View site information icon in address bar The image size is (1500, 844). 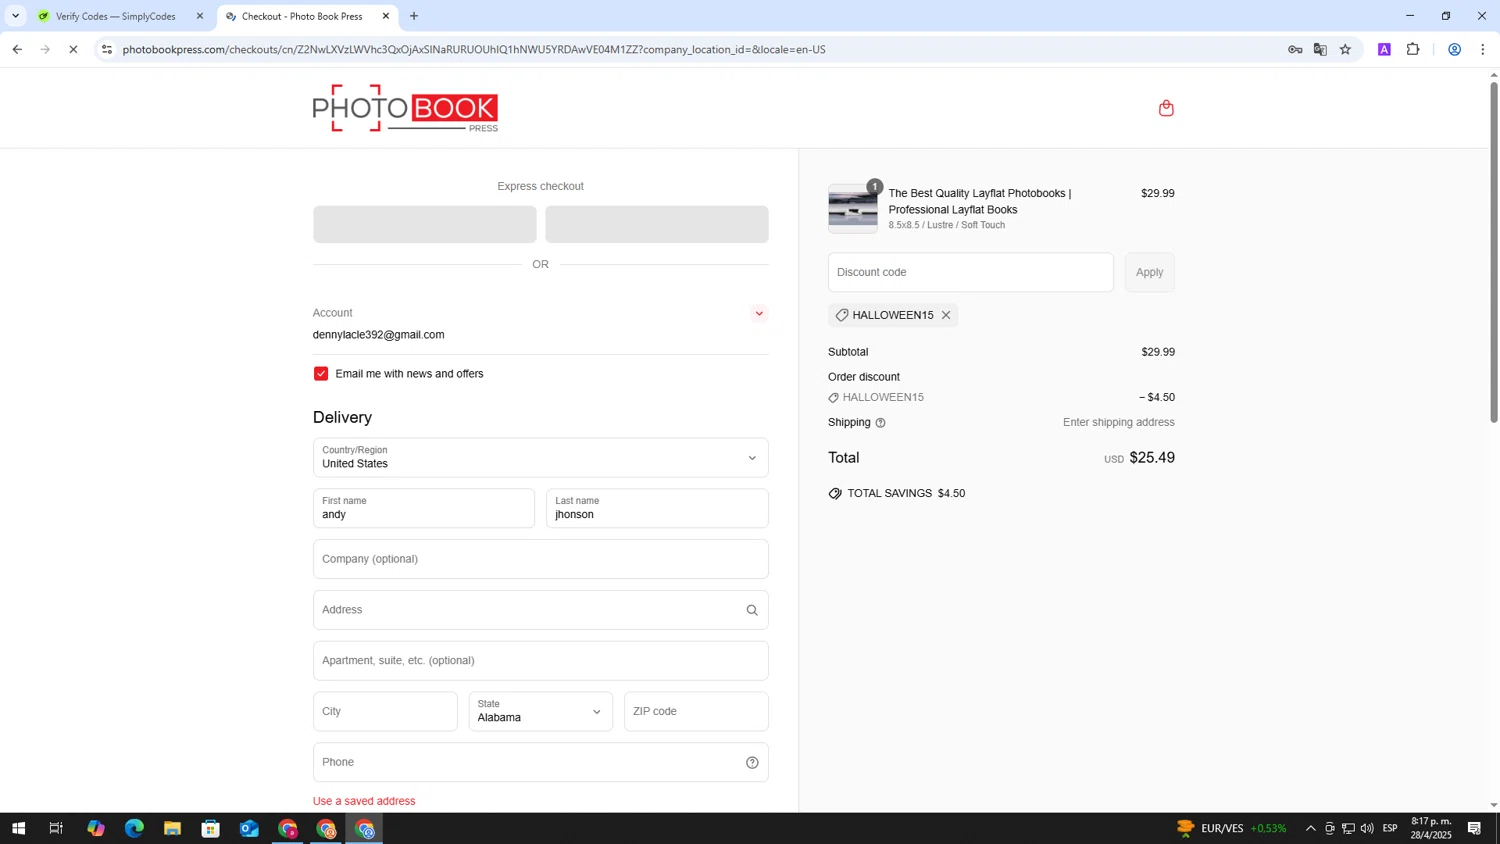(x=107, y=49)
